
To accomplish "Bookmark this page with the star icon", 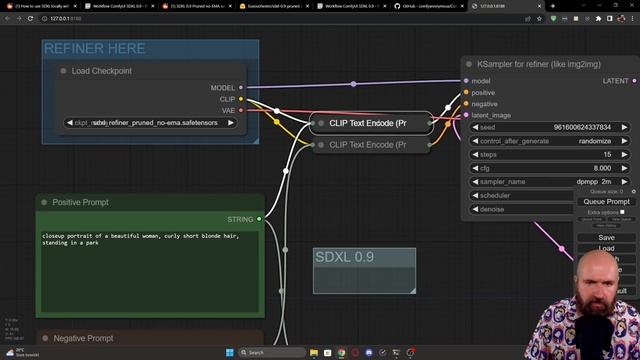I will tap(539, 19).
